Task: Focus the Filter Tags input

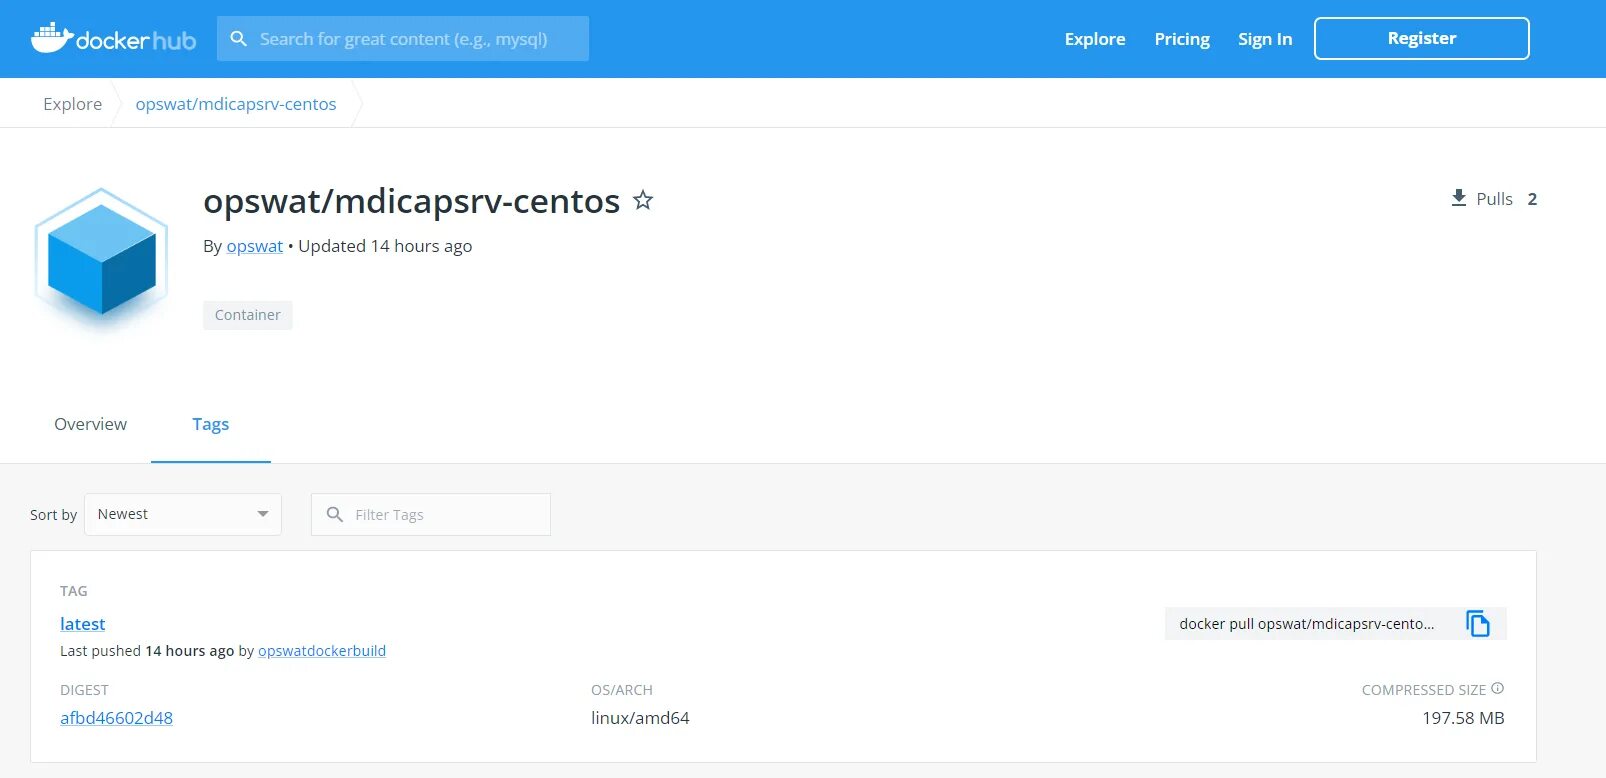Action: tap(431, 514)
